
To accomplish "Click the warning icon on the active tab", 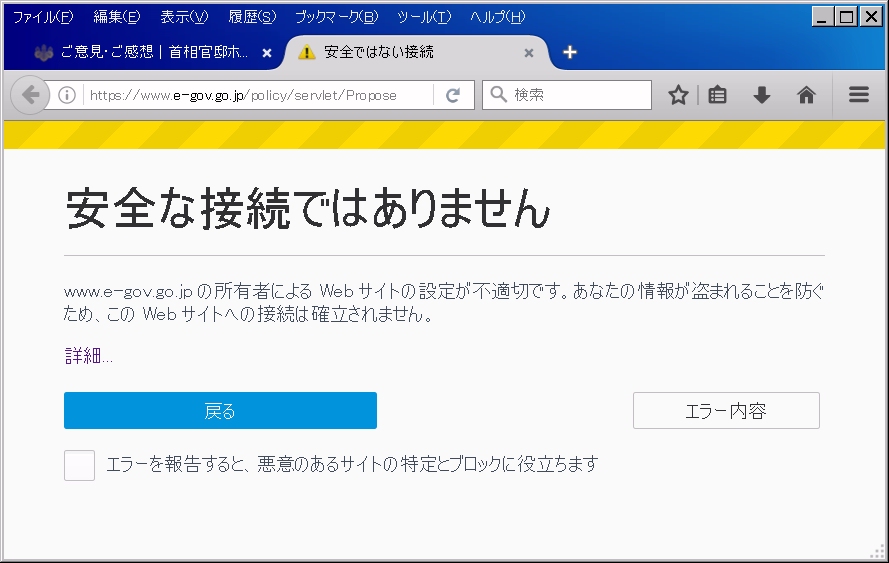I will pyautogui.click(x=306, y=52).
